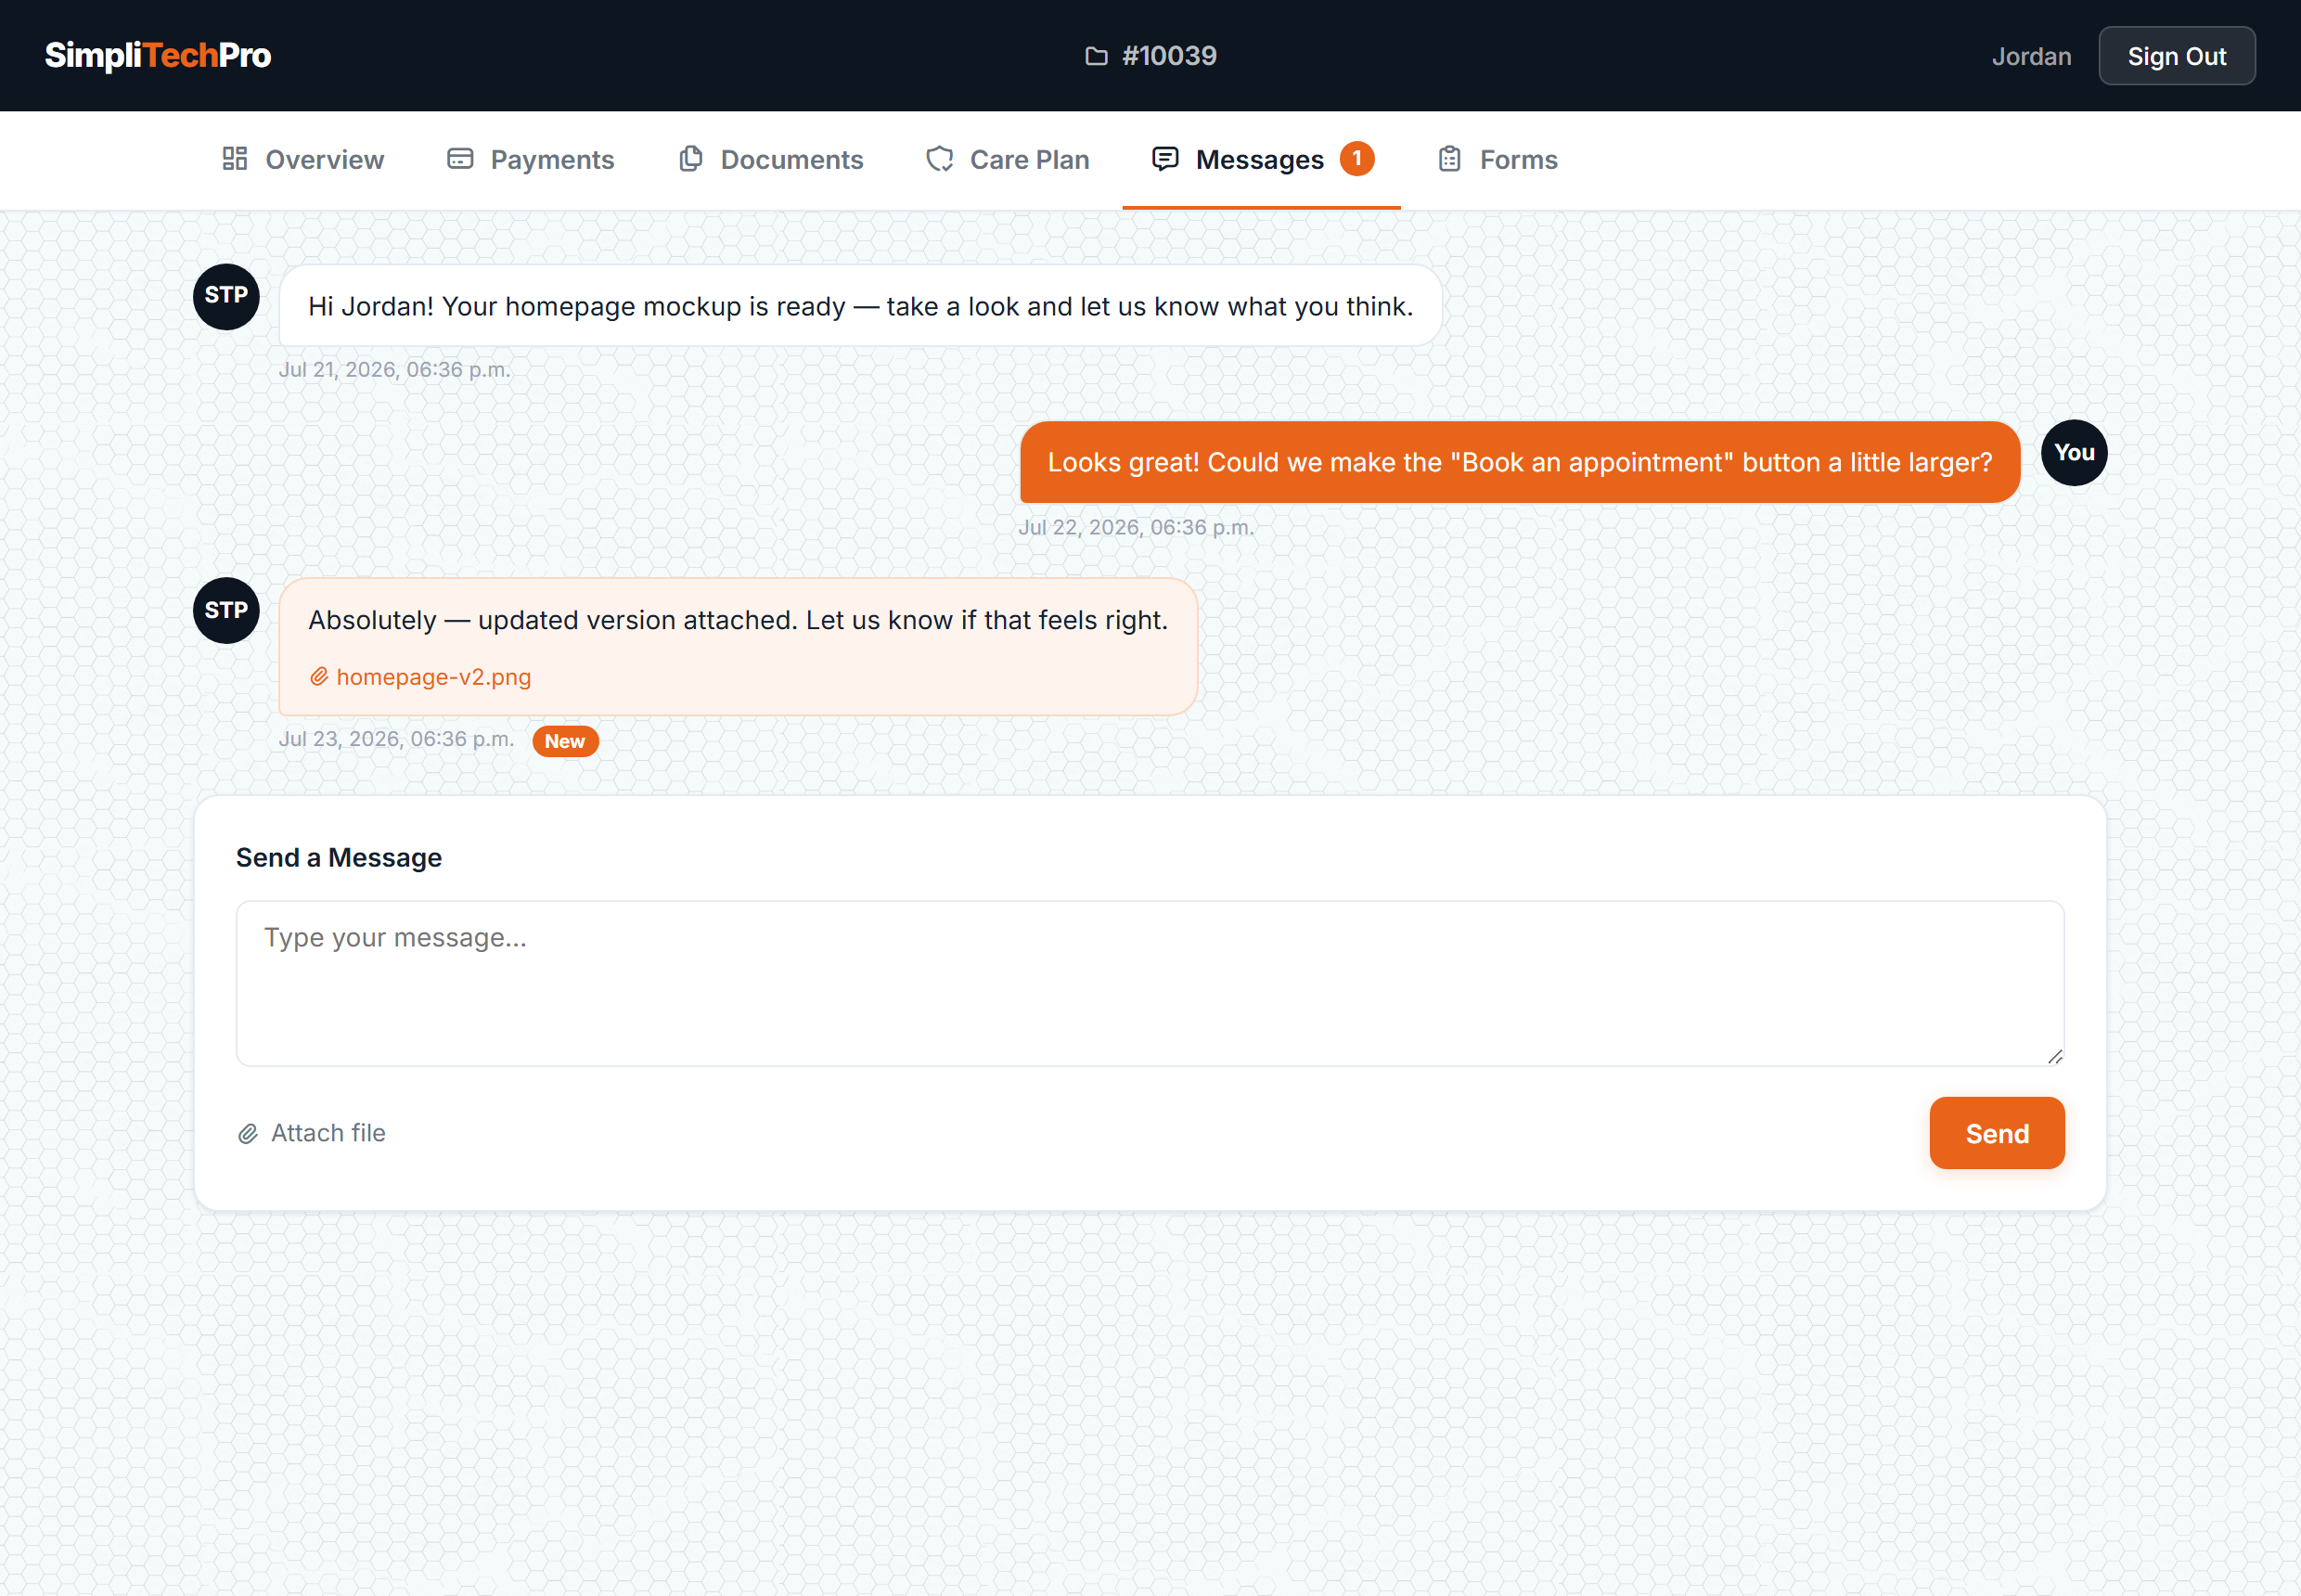2301x1596 pixels.
Task: Click the Jul 21, 2026 timestamp
Action: click(x=394, y=370)
